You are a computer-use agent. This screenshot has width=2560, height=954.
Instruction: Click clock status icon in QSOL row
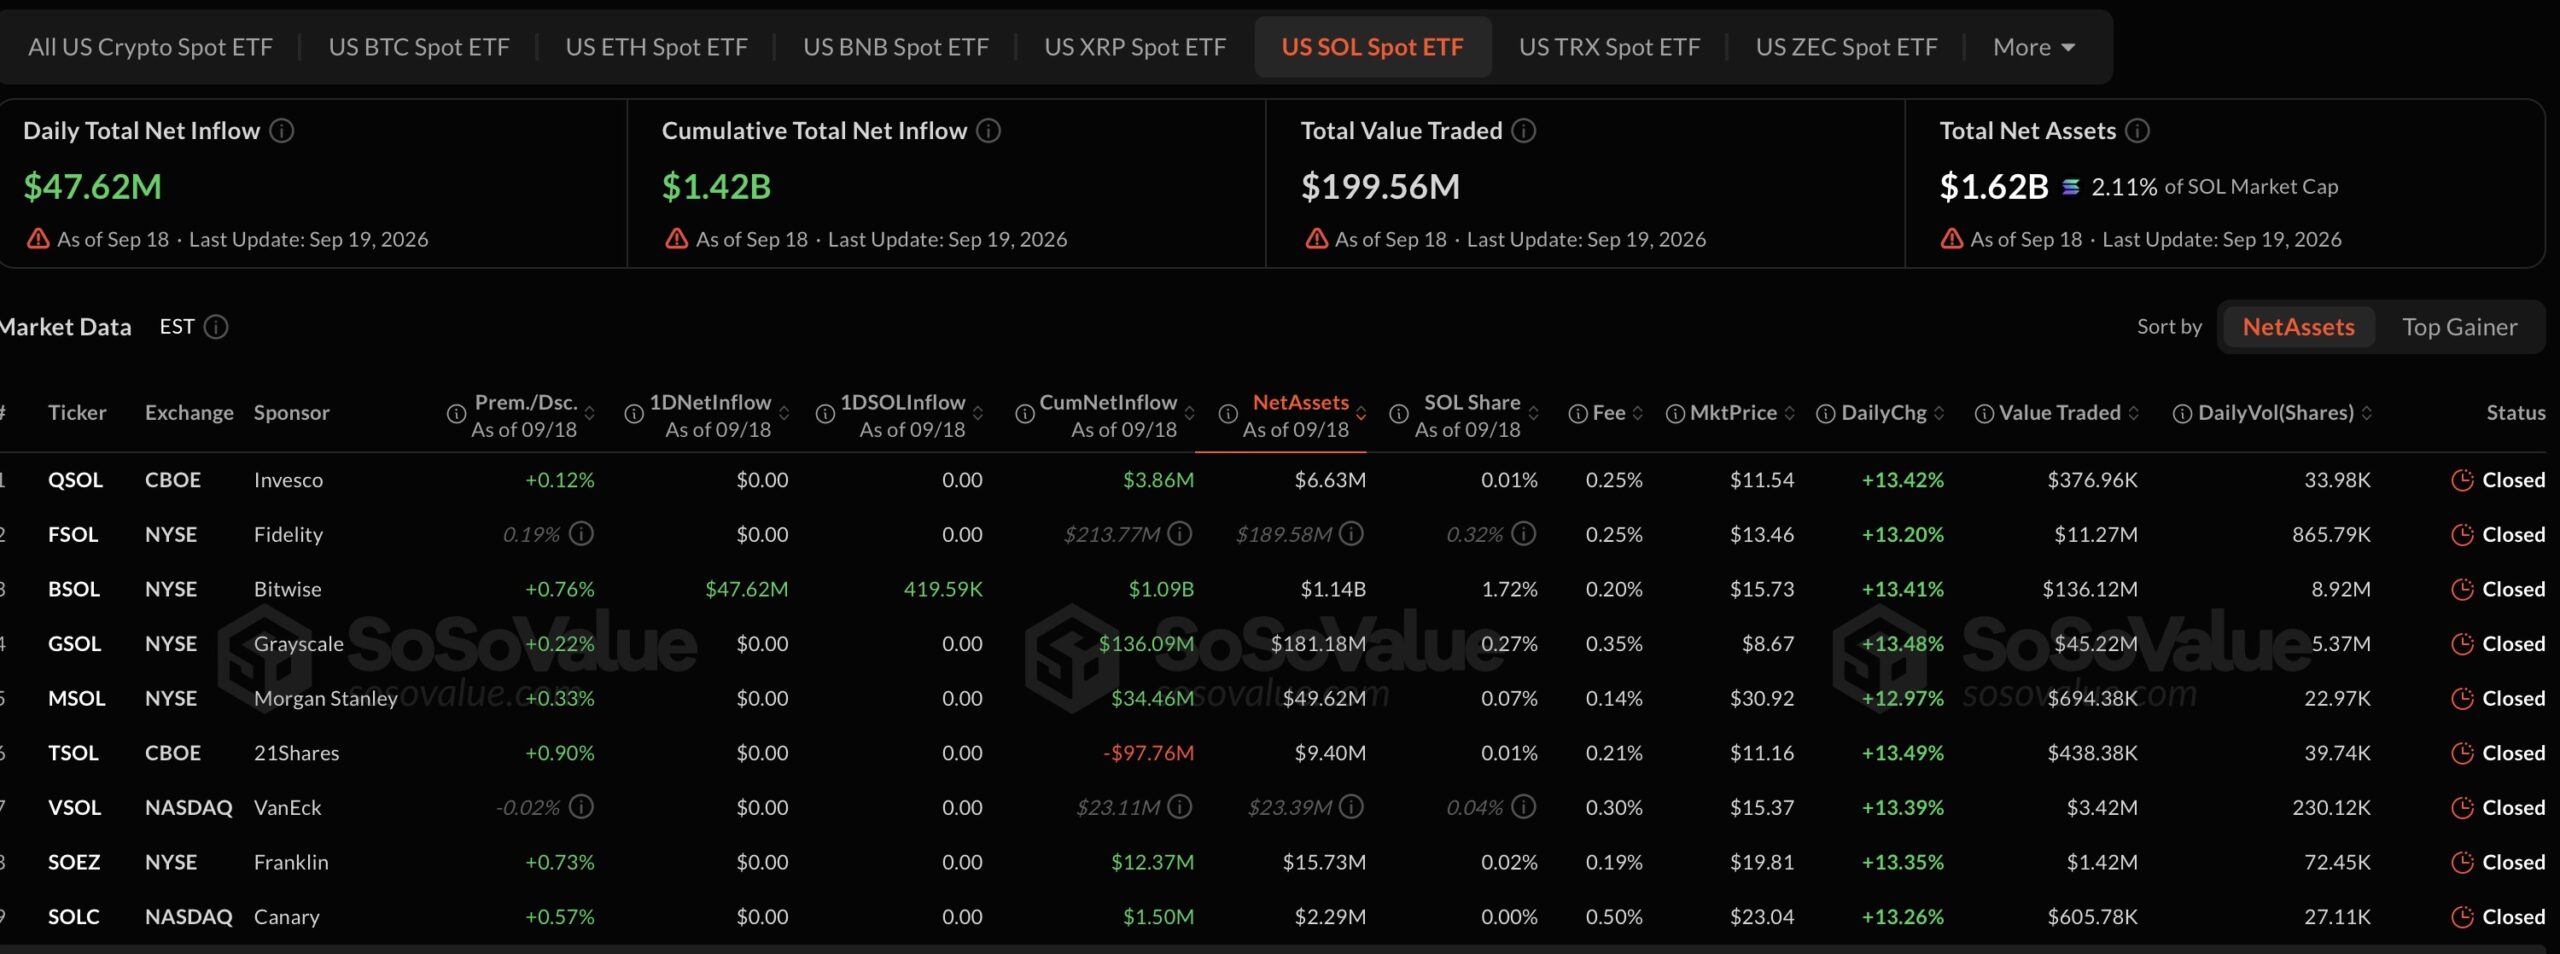[x=2462, y=480]
